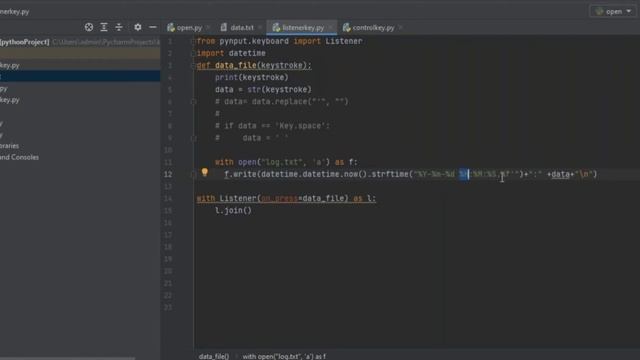
Task: Click the Python icon on listenerkey.py tab
Action: 276,27
